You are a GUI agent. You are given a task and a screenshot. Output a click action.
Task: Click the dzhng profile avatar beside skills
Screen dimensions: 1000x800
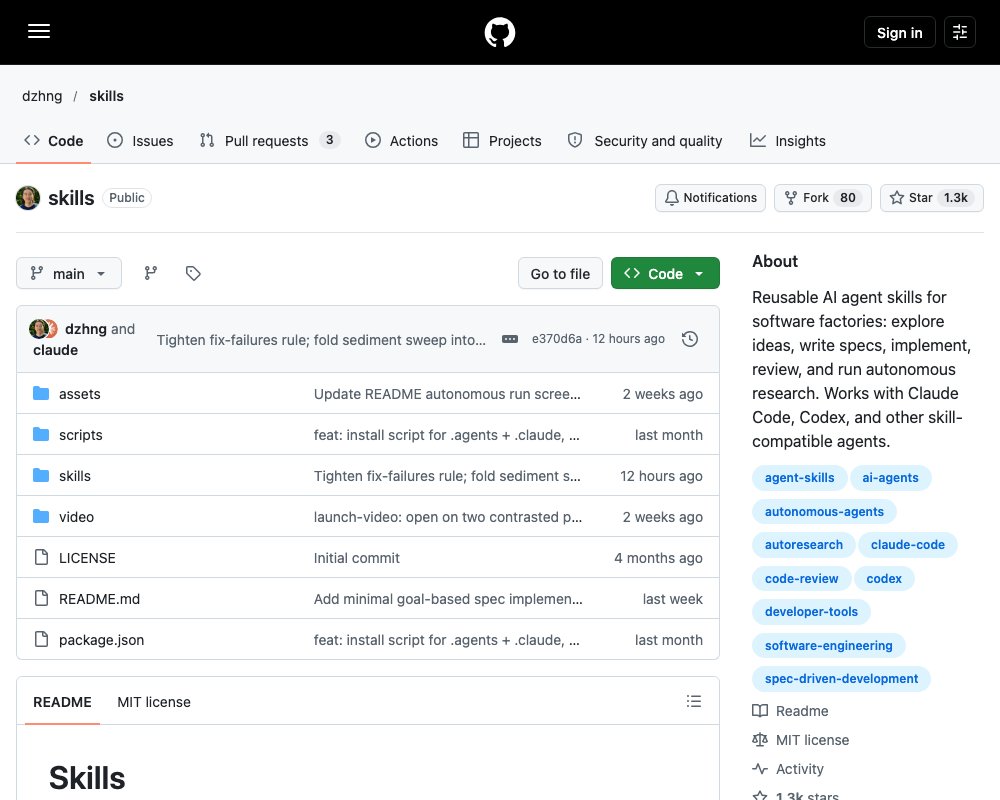(x=28, y=198)
